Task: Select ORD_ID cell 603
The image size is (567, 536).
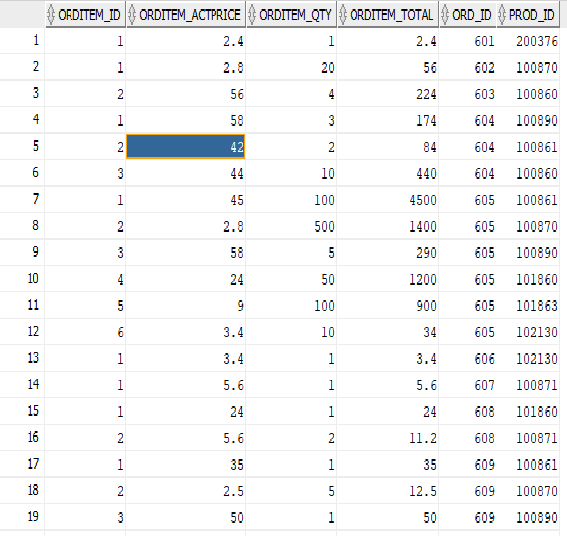Action: point(468,94)
